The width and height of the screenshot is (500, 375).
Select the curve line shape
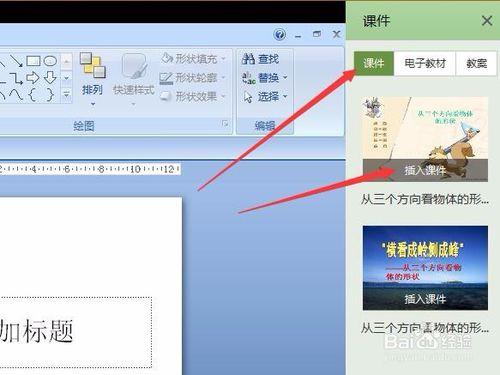(15, 95)
